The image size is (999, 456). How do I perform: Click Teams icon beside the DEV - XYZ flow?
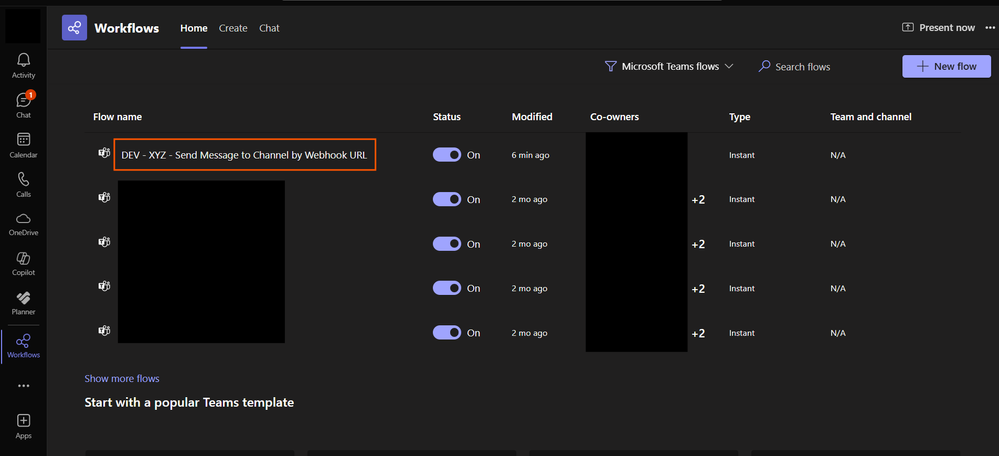(104, 153)
